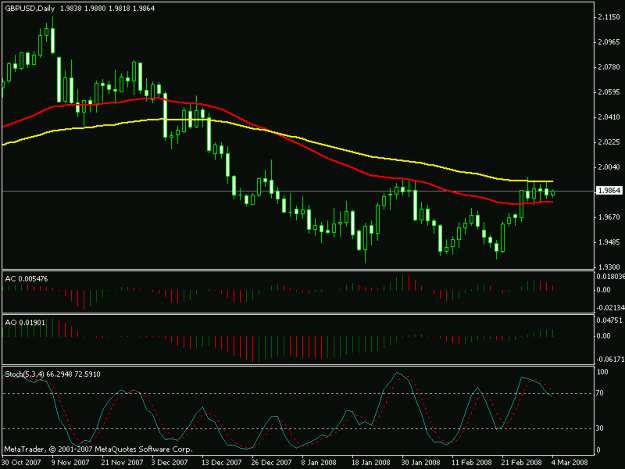Click the 18 Jan 2008 date label

(x=371, y=462)
